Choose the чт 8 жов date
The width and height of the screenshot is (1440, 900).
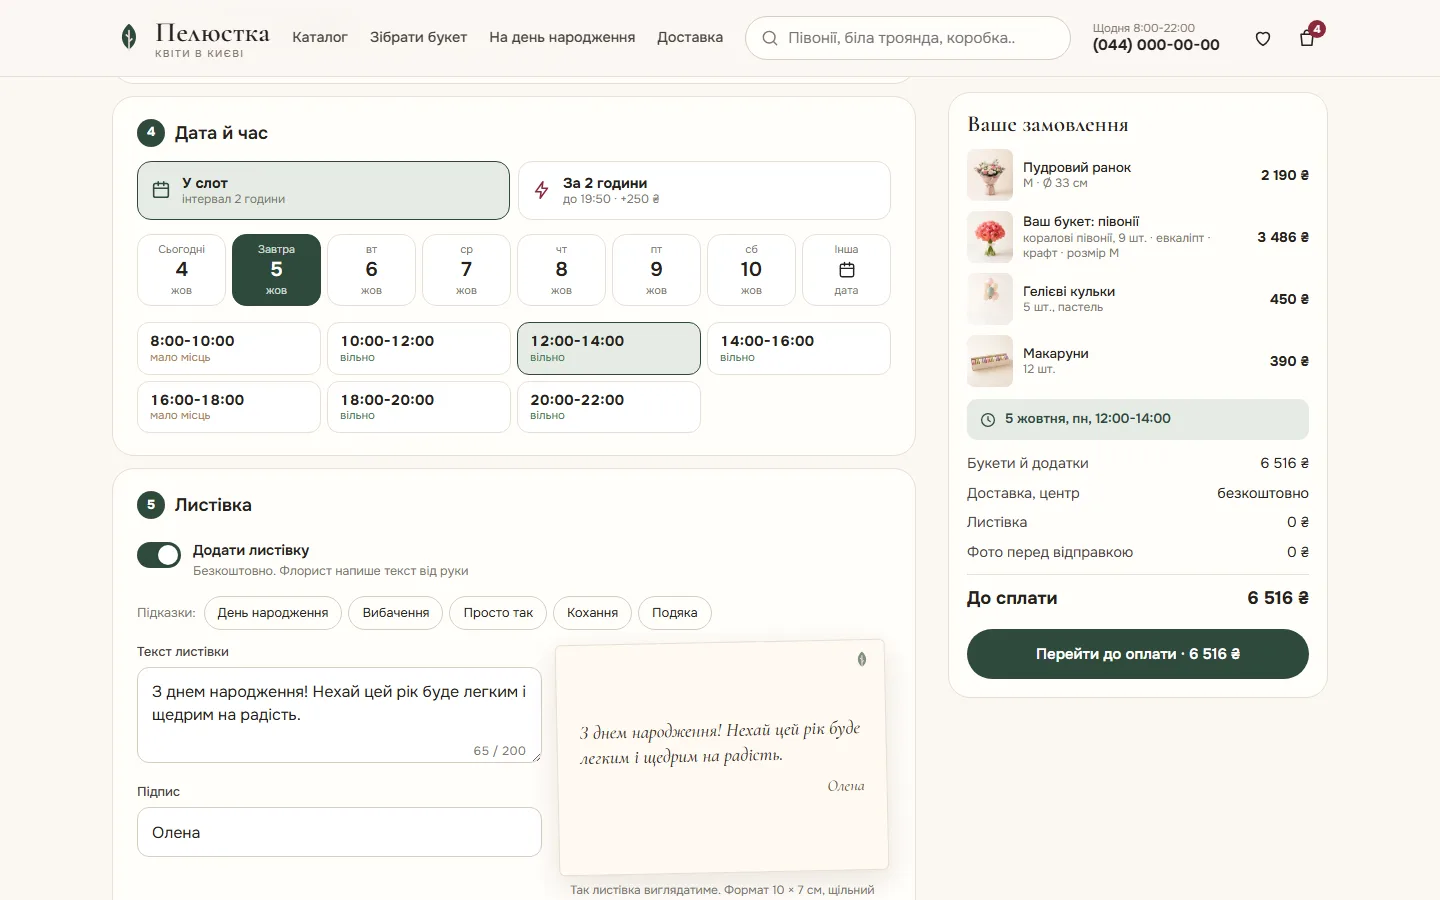562,270
